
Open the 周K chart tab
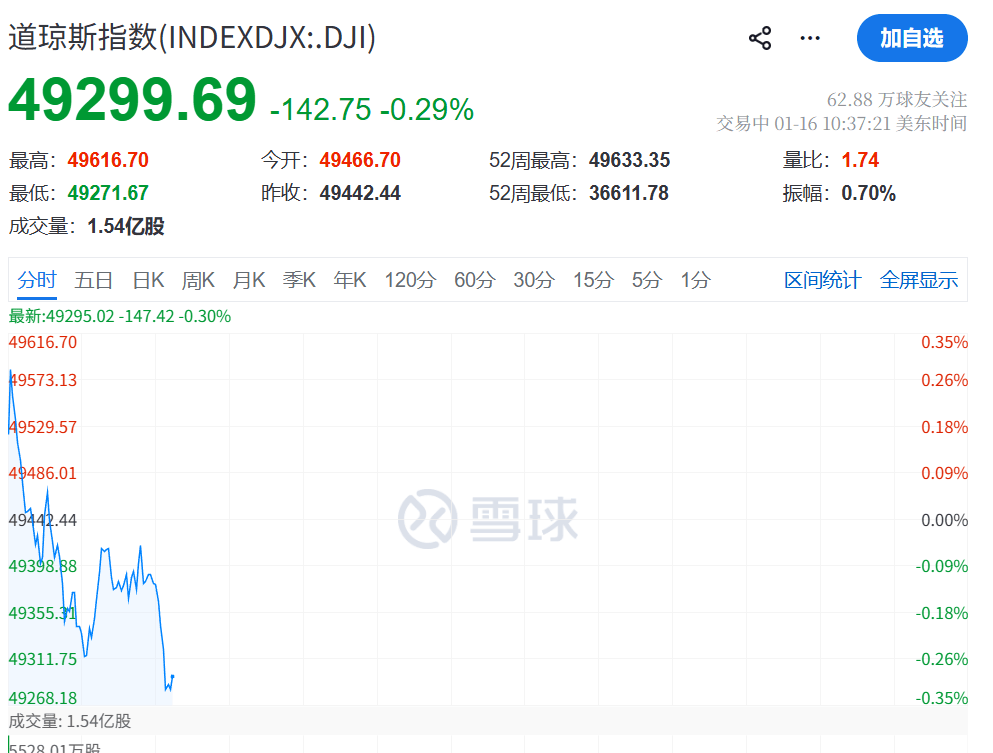(x=199, y=280)
